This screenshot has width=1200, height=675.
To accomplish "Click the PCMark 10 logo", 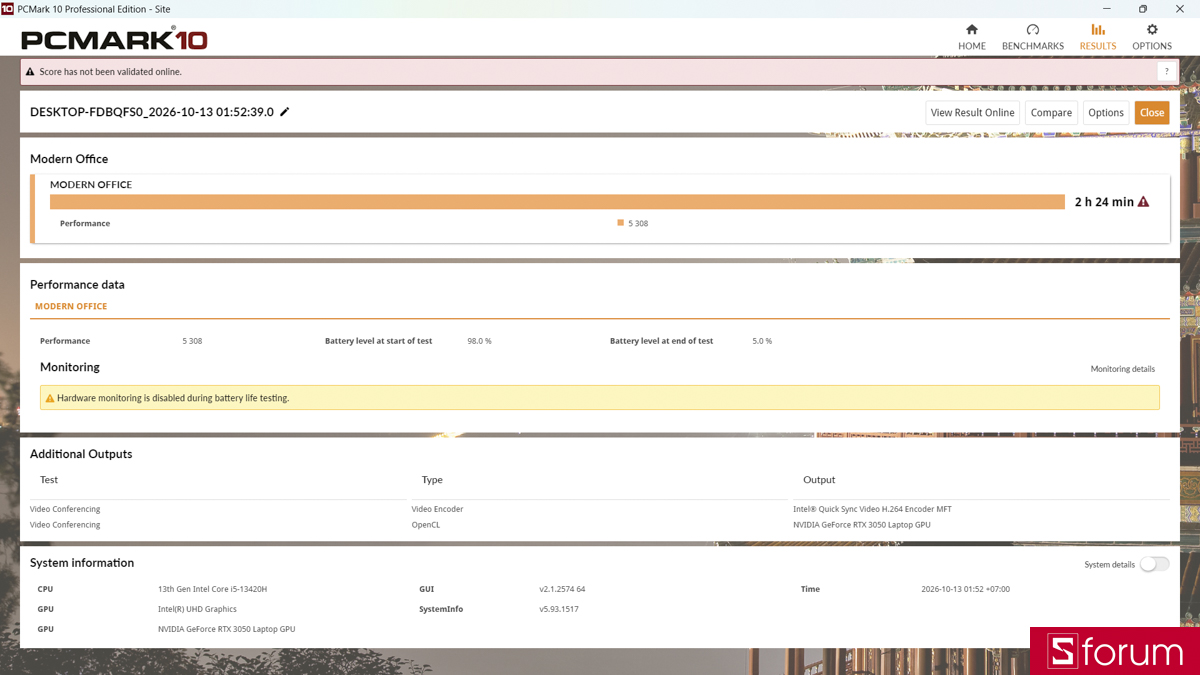I will (x=114, y=40).
